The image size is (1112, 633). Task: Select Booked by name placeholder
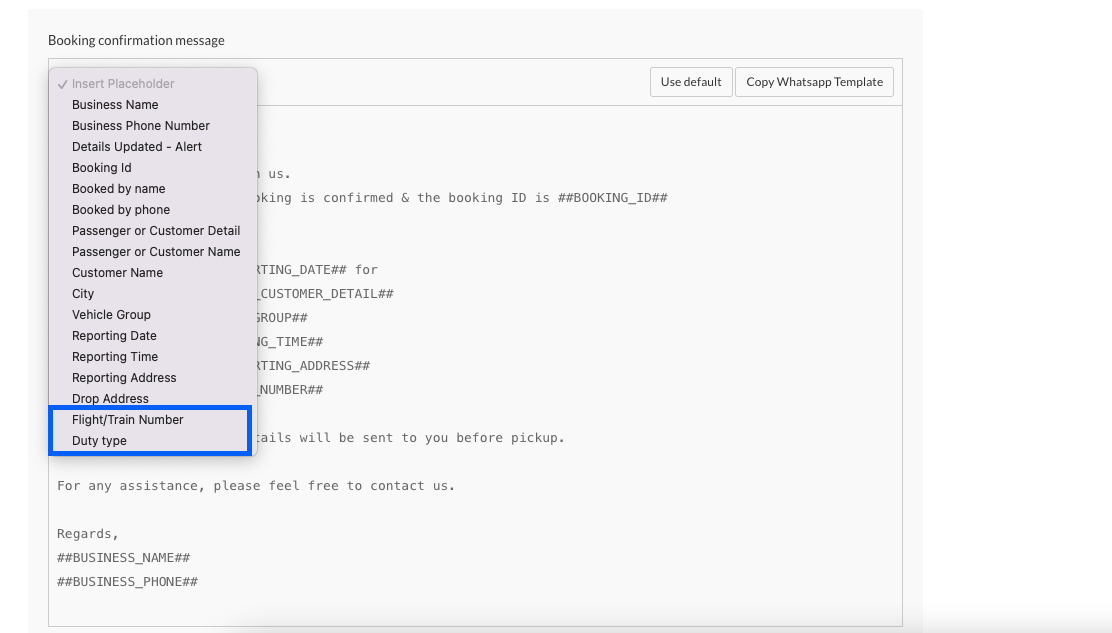[152, 189]
